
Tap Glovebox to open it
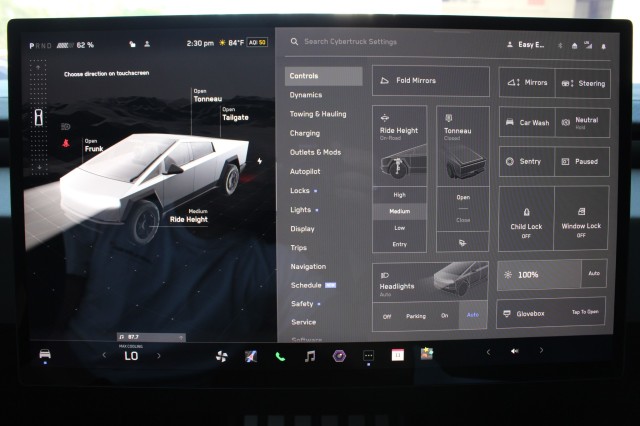coord(551,312)
